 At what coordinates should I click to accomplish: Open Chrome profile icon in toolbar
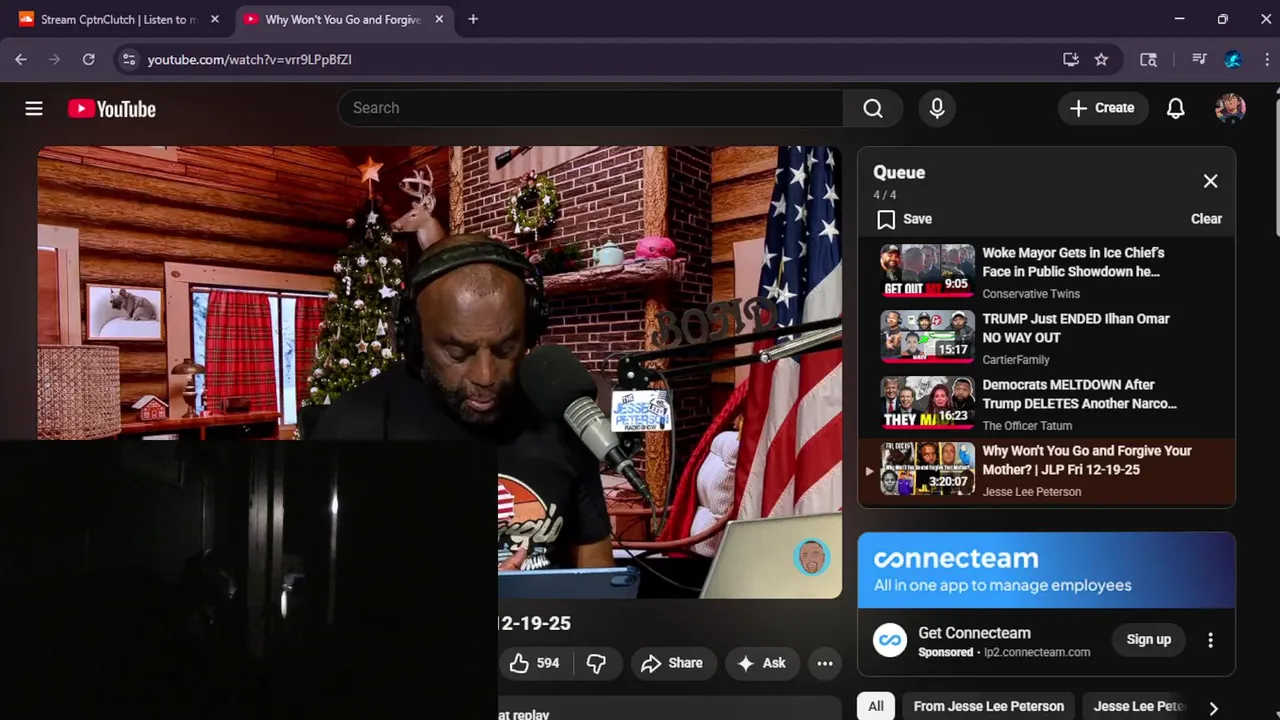tap(1233, 59)
